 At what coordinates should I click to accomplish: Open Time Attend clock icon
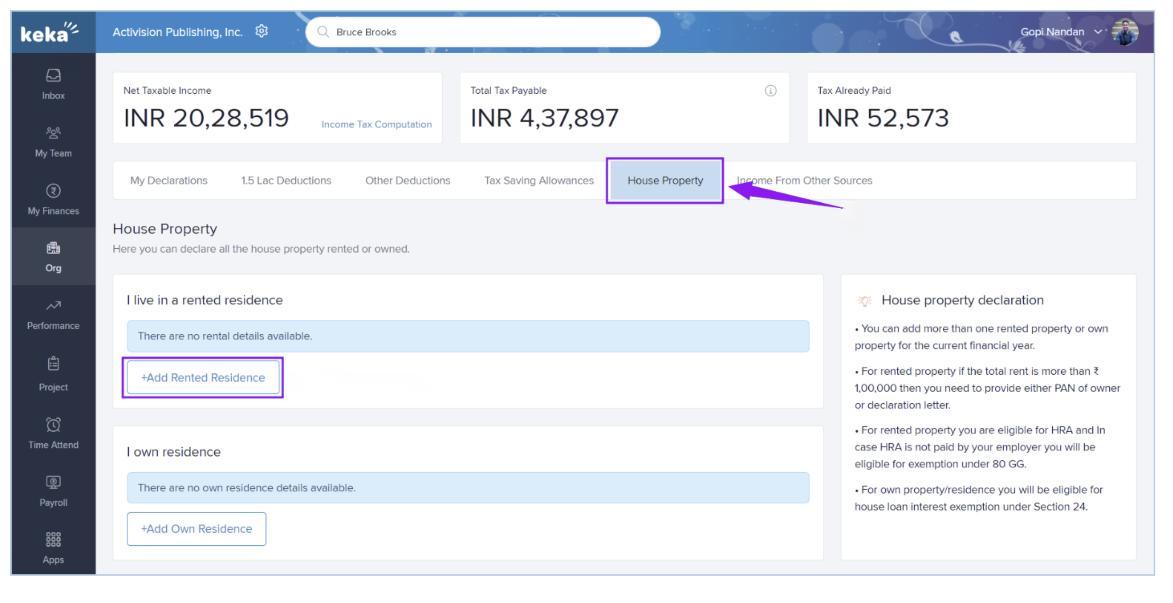tap(53, 425)
